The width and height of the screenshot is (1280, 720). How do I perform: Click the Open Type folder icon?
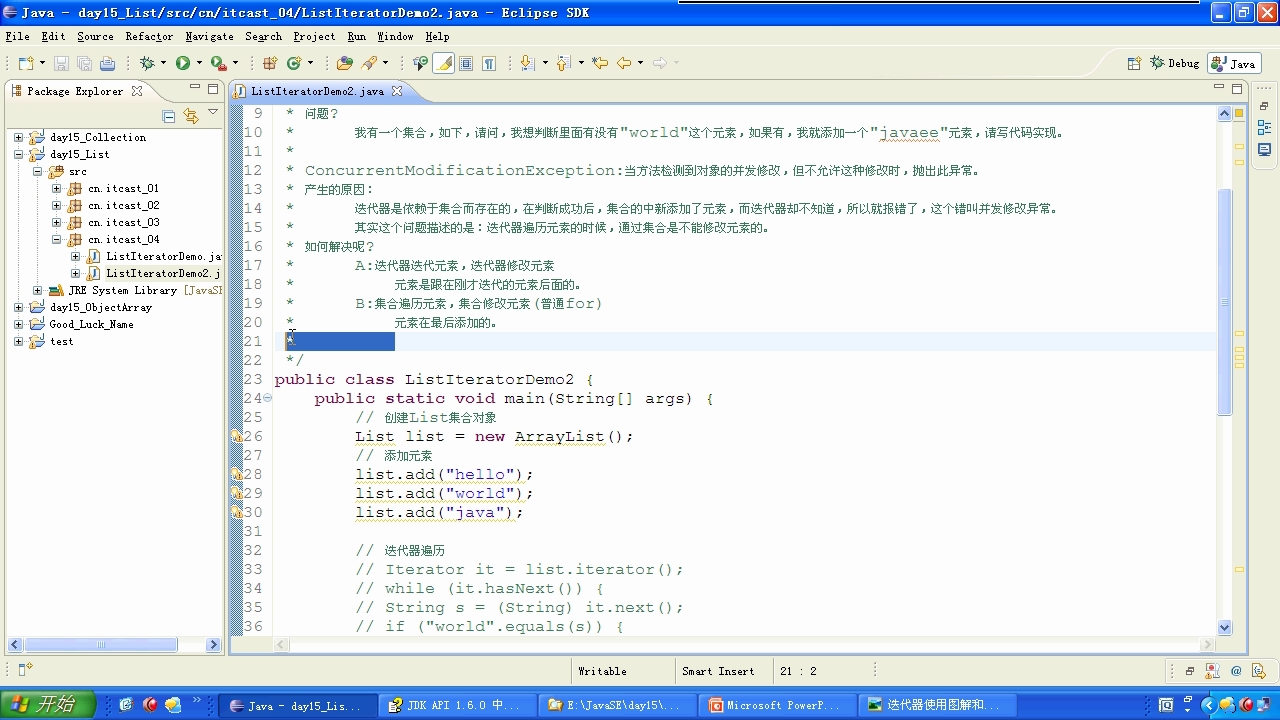pos(345,63)
